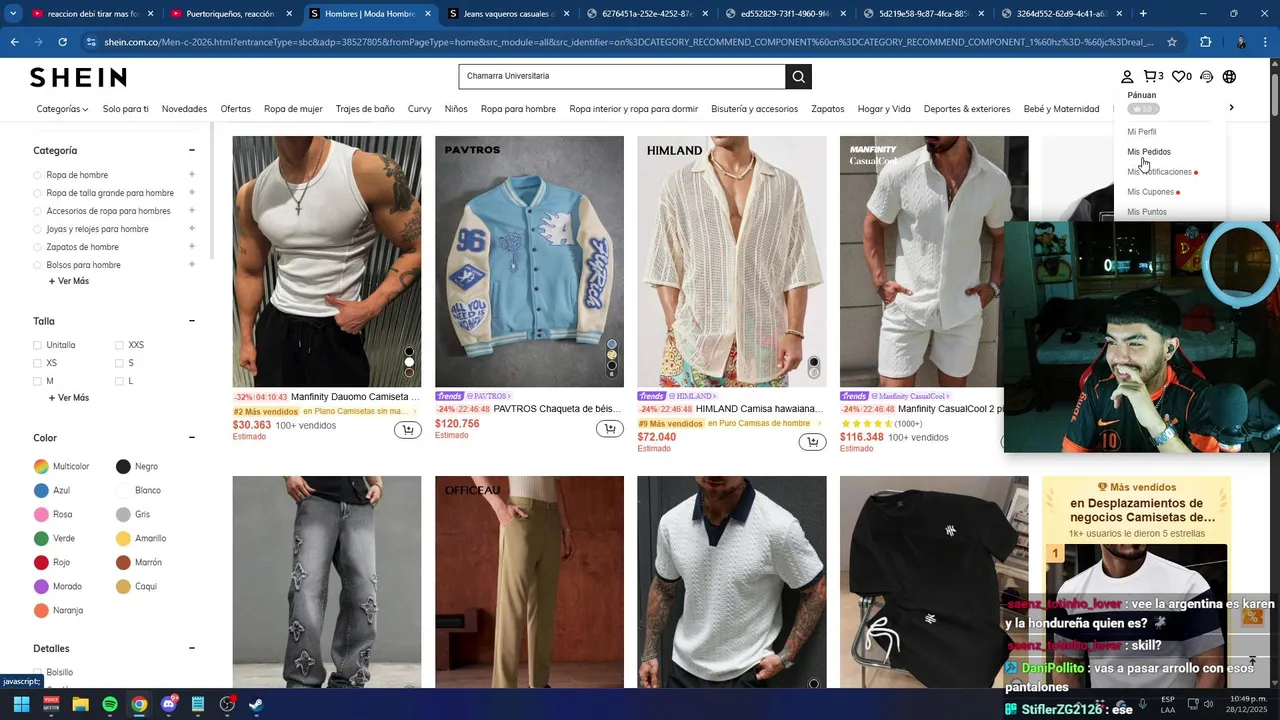Go back in browser history
The image size is (1280, 720).
(x=14, y=42)
